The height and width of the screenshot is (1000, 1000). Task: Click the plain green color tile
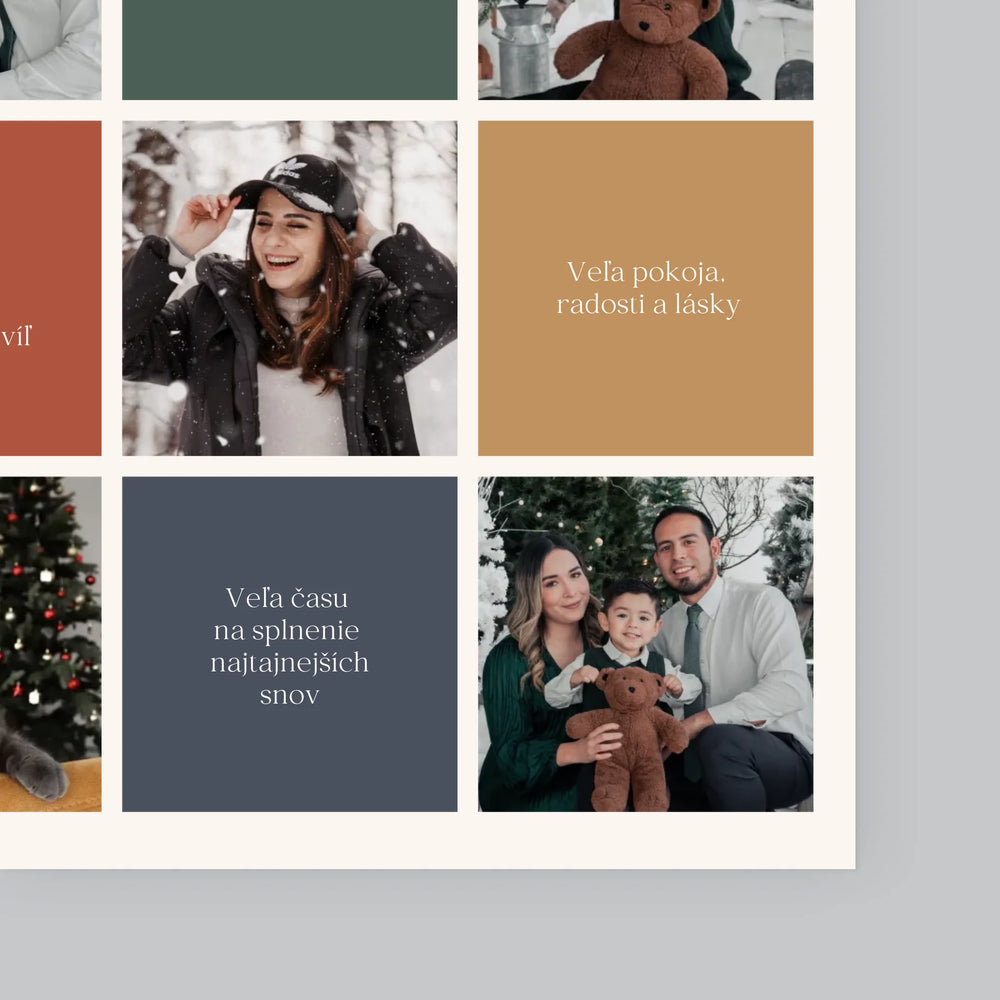click(290, 50)
